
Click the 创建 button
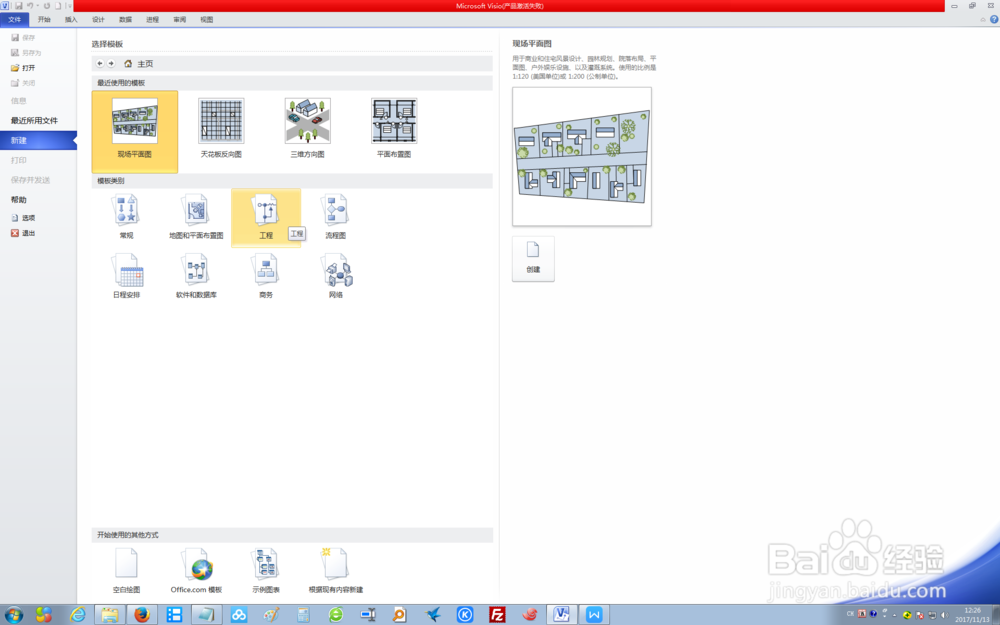(x=533, y=258)
